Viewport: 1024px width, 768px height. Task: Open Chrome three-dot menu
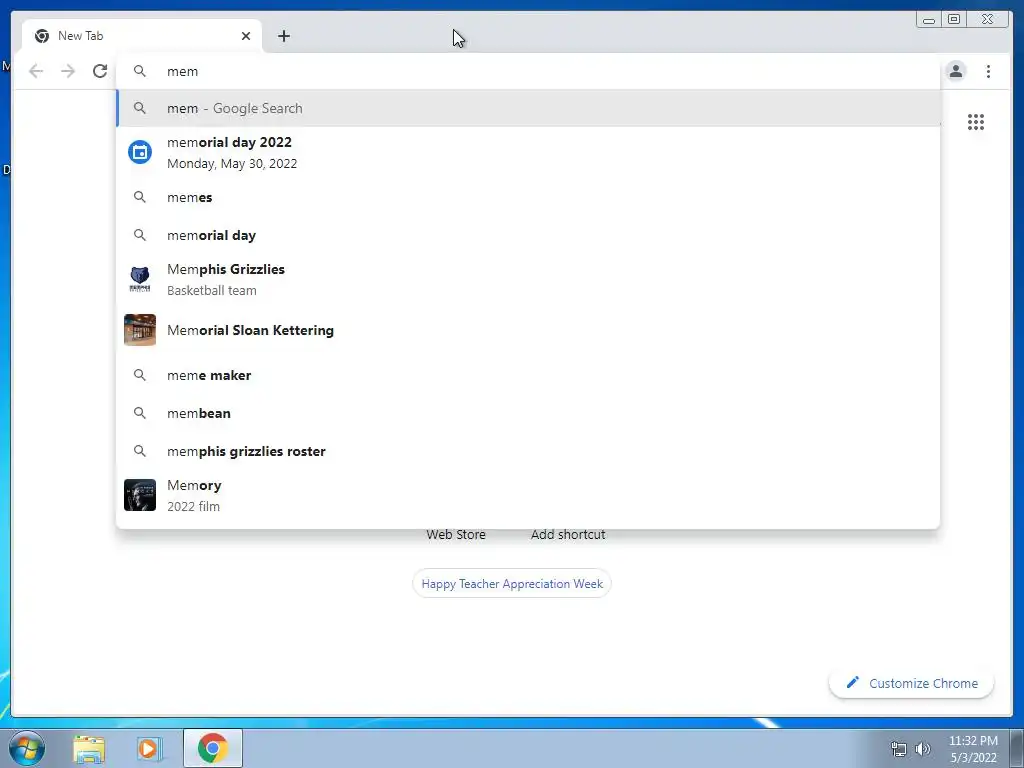(988, 71)
